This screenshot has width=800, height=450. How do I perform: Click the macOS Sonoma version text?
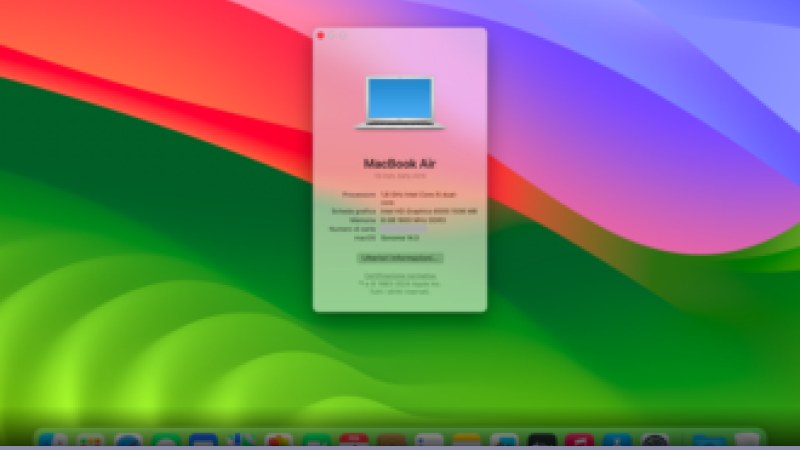(x=399, y=238)
